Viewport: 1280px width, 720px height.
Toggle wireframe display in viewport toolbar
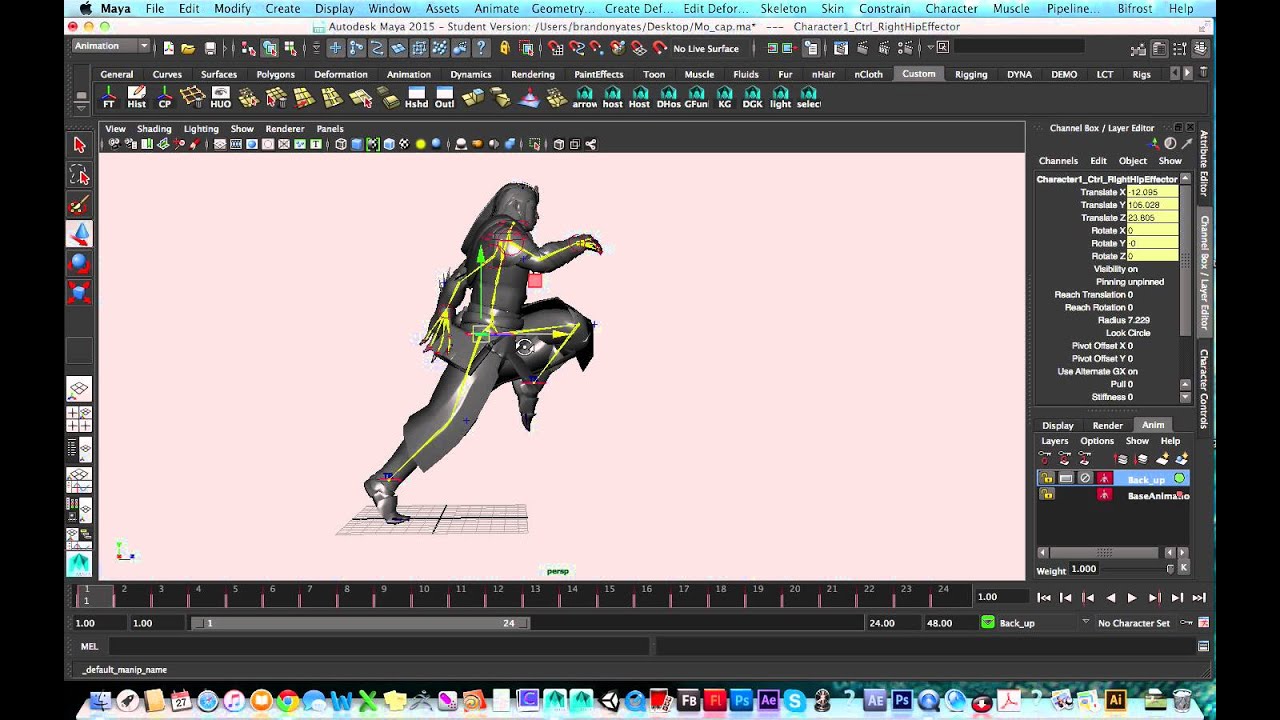point(341,144)
